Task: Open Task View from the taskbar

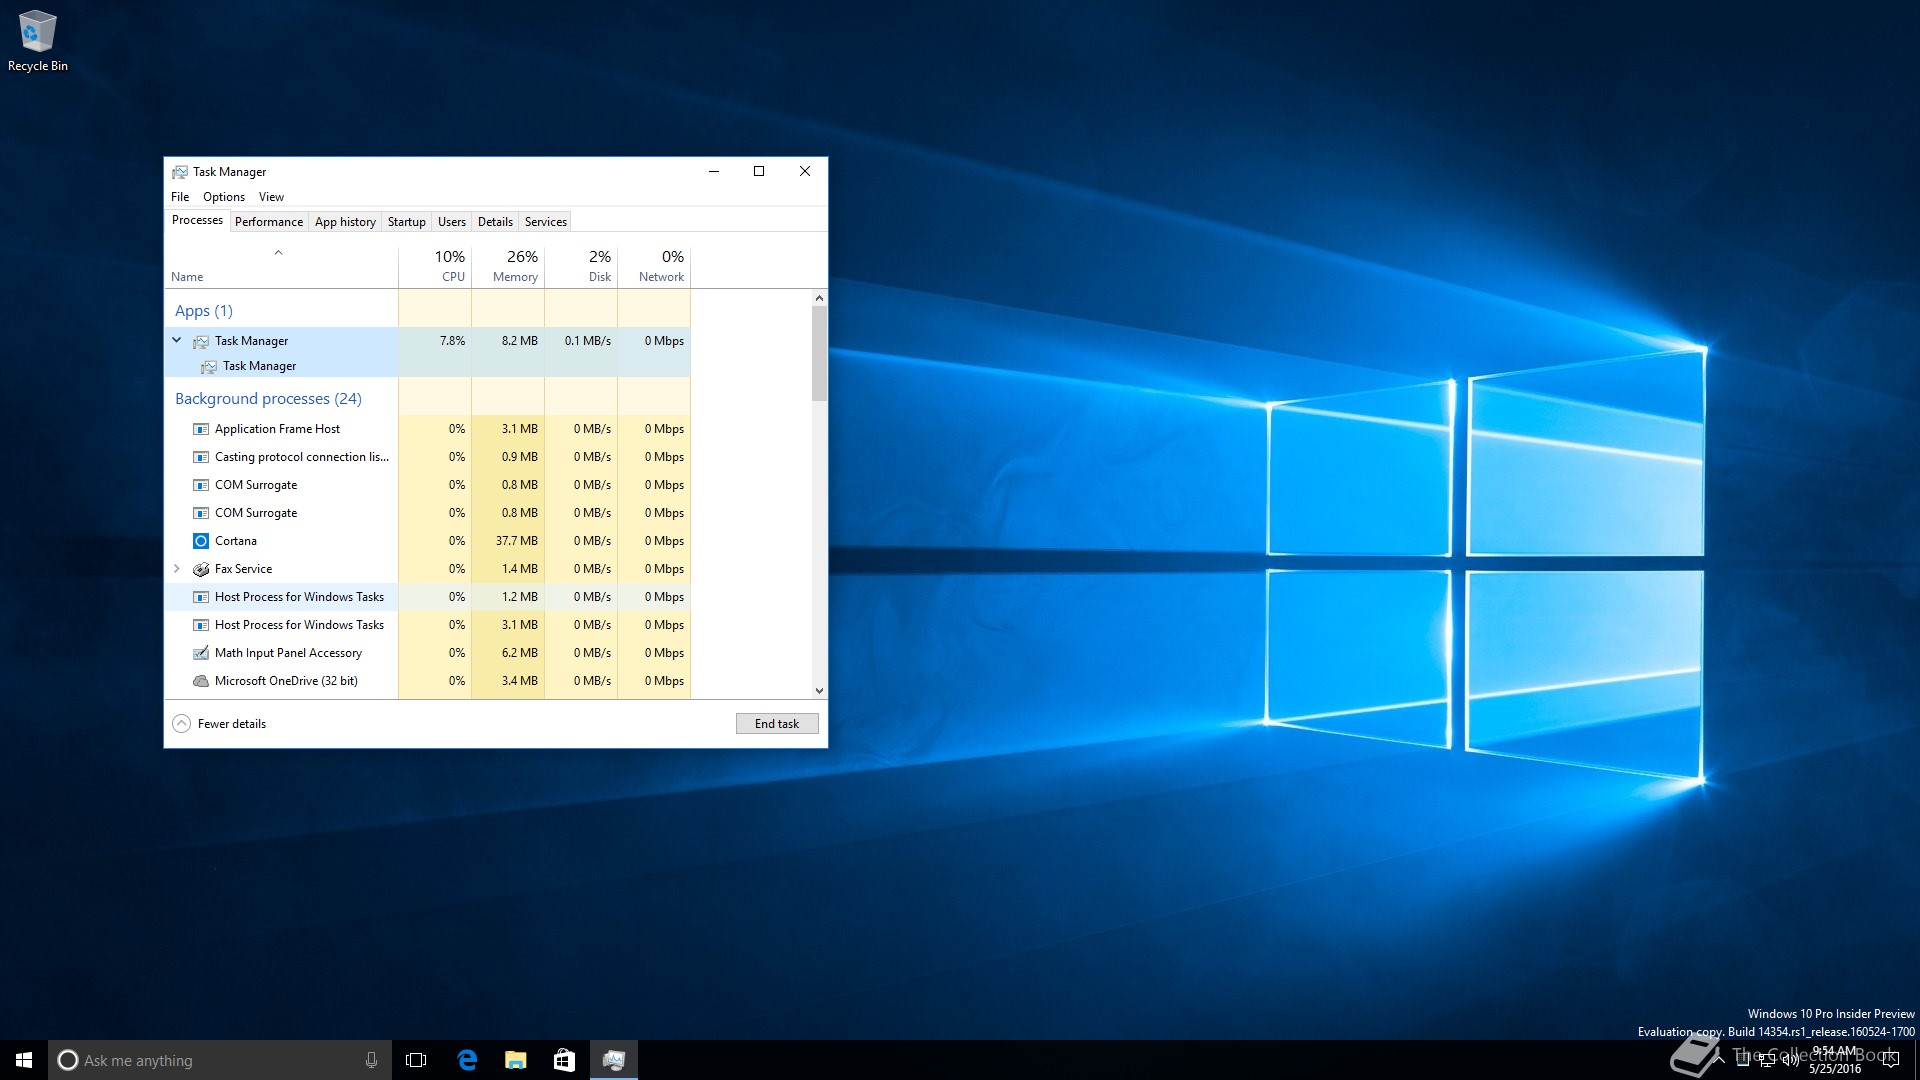Action: (416, 1060)
